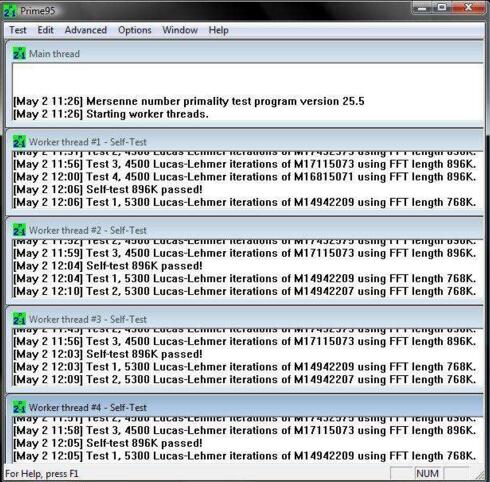Viewport: 490px width, 482px height.
Task: Open the Edit menu
Action: 45,30
